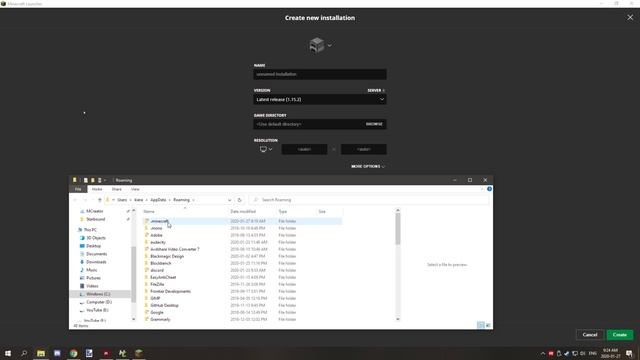Select the .minecraft folder row
Screen dimensions: 640x360
click(242, 221)
